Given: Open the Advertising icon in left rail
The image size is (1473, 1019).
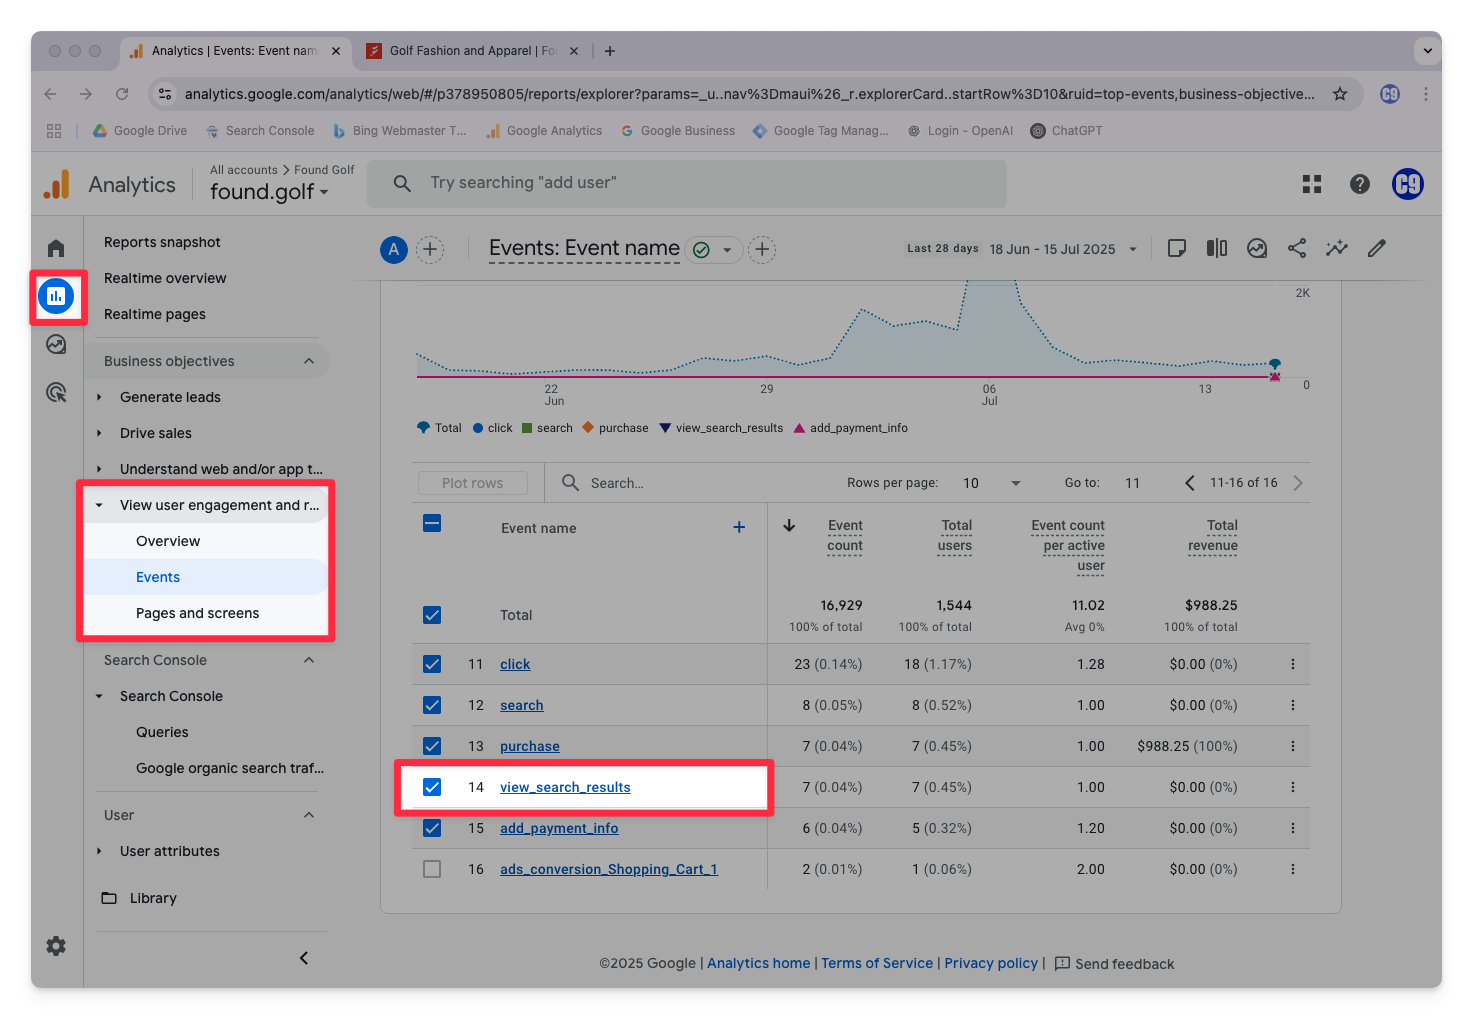Looking at the screenshot, I should point(56,393).
